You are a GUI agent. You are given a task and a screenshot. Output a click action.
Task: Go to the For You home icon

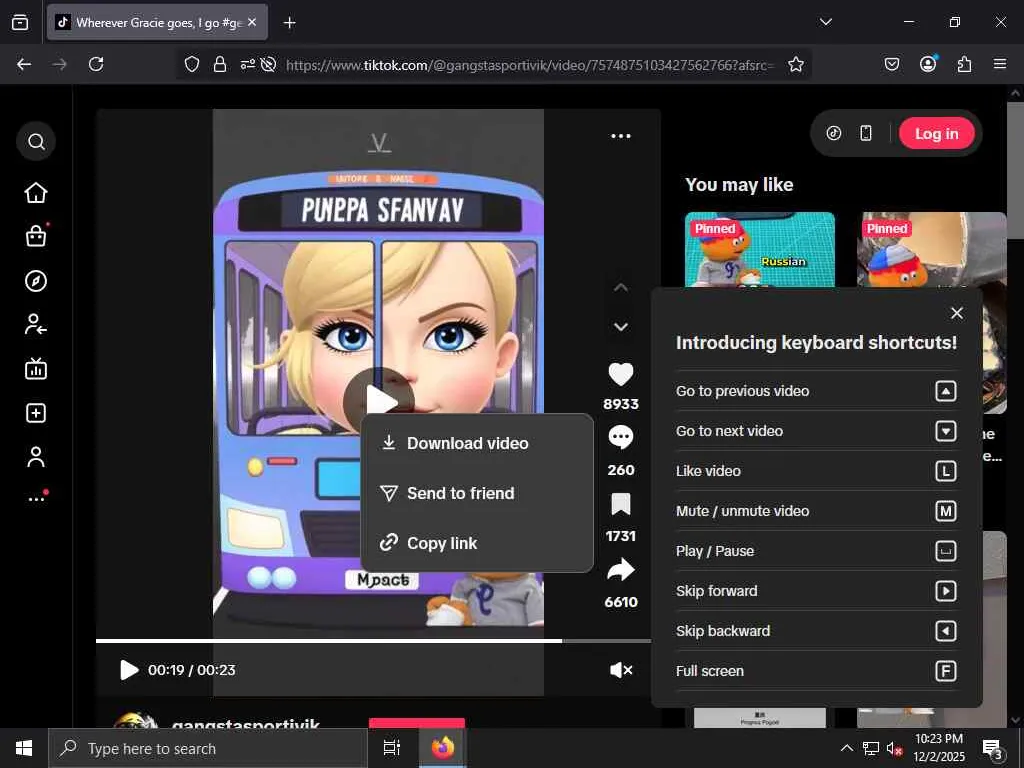tap(36, 193)
